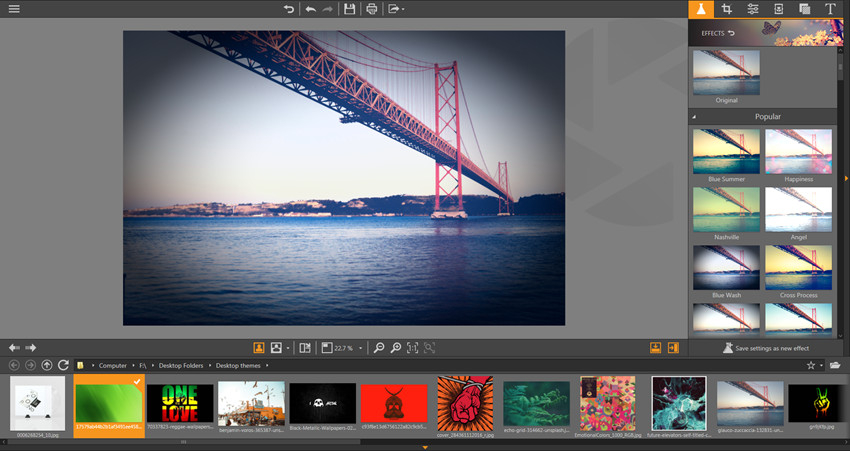The image size is (850, 451).
Task: Open the zoom percentage dropdown
Action: click(x=360, y=349)
